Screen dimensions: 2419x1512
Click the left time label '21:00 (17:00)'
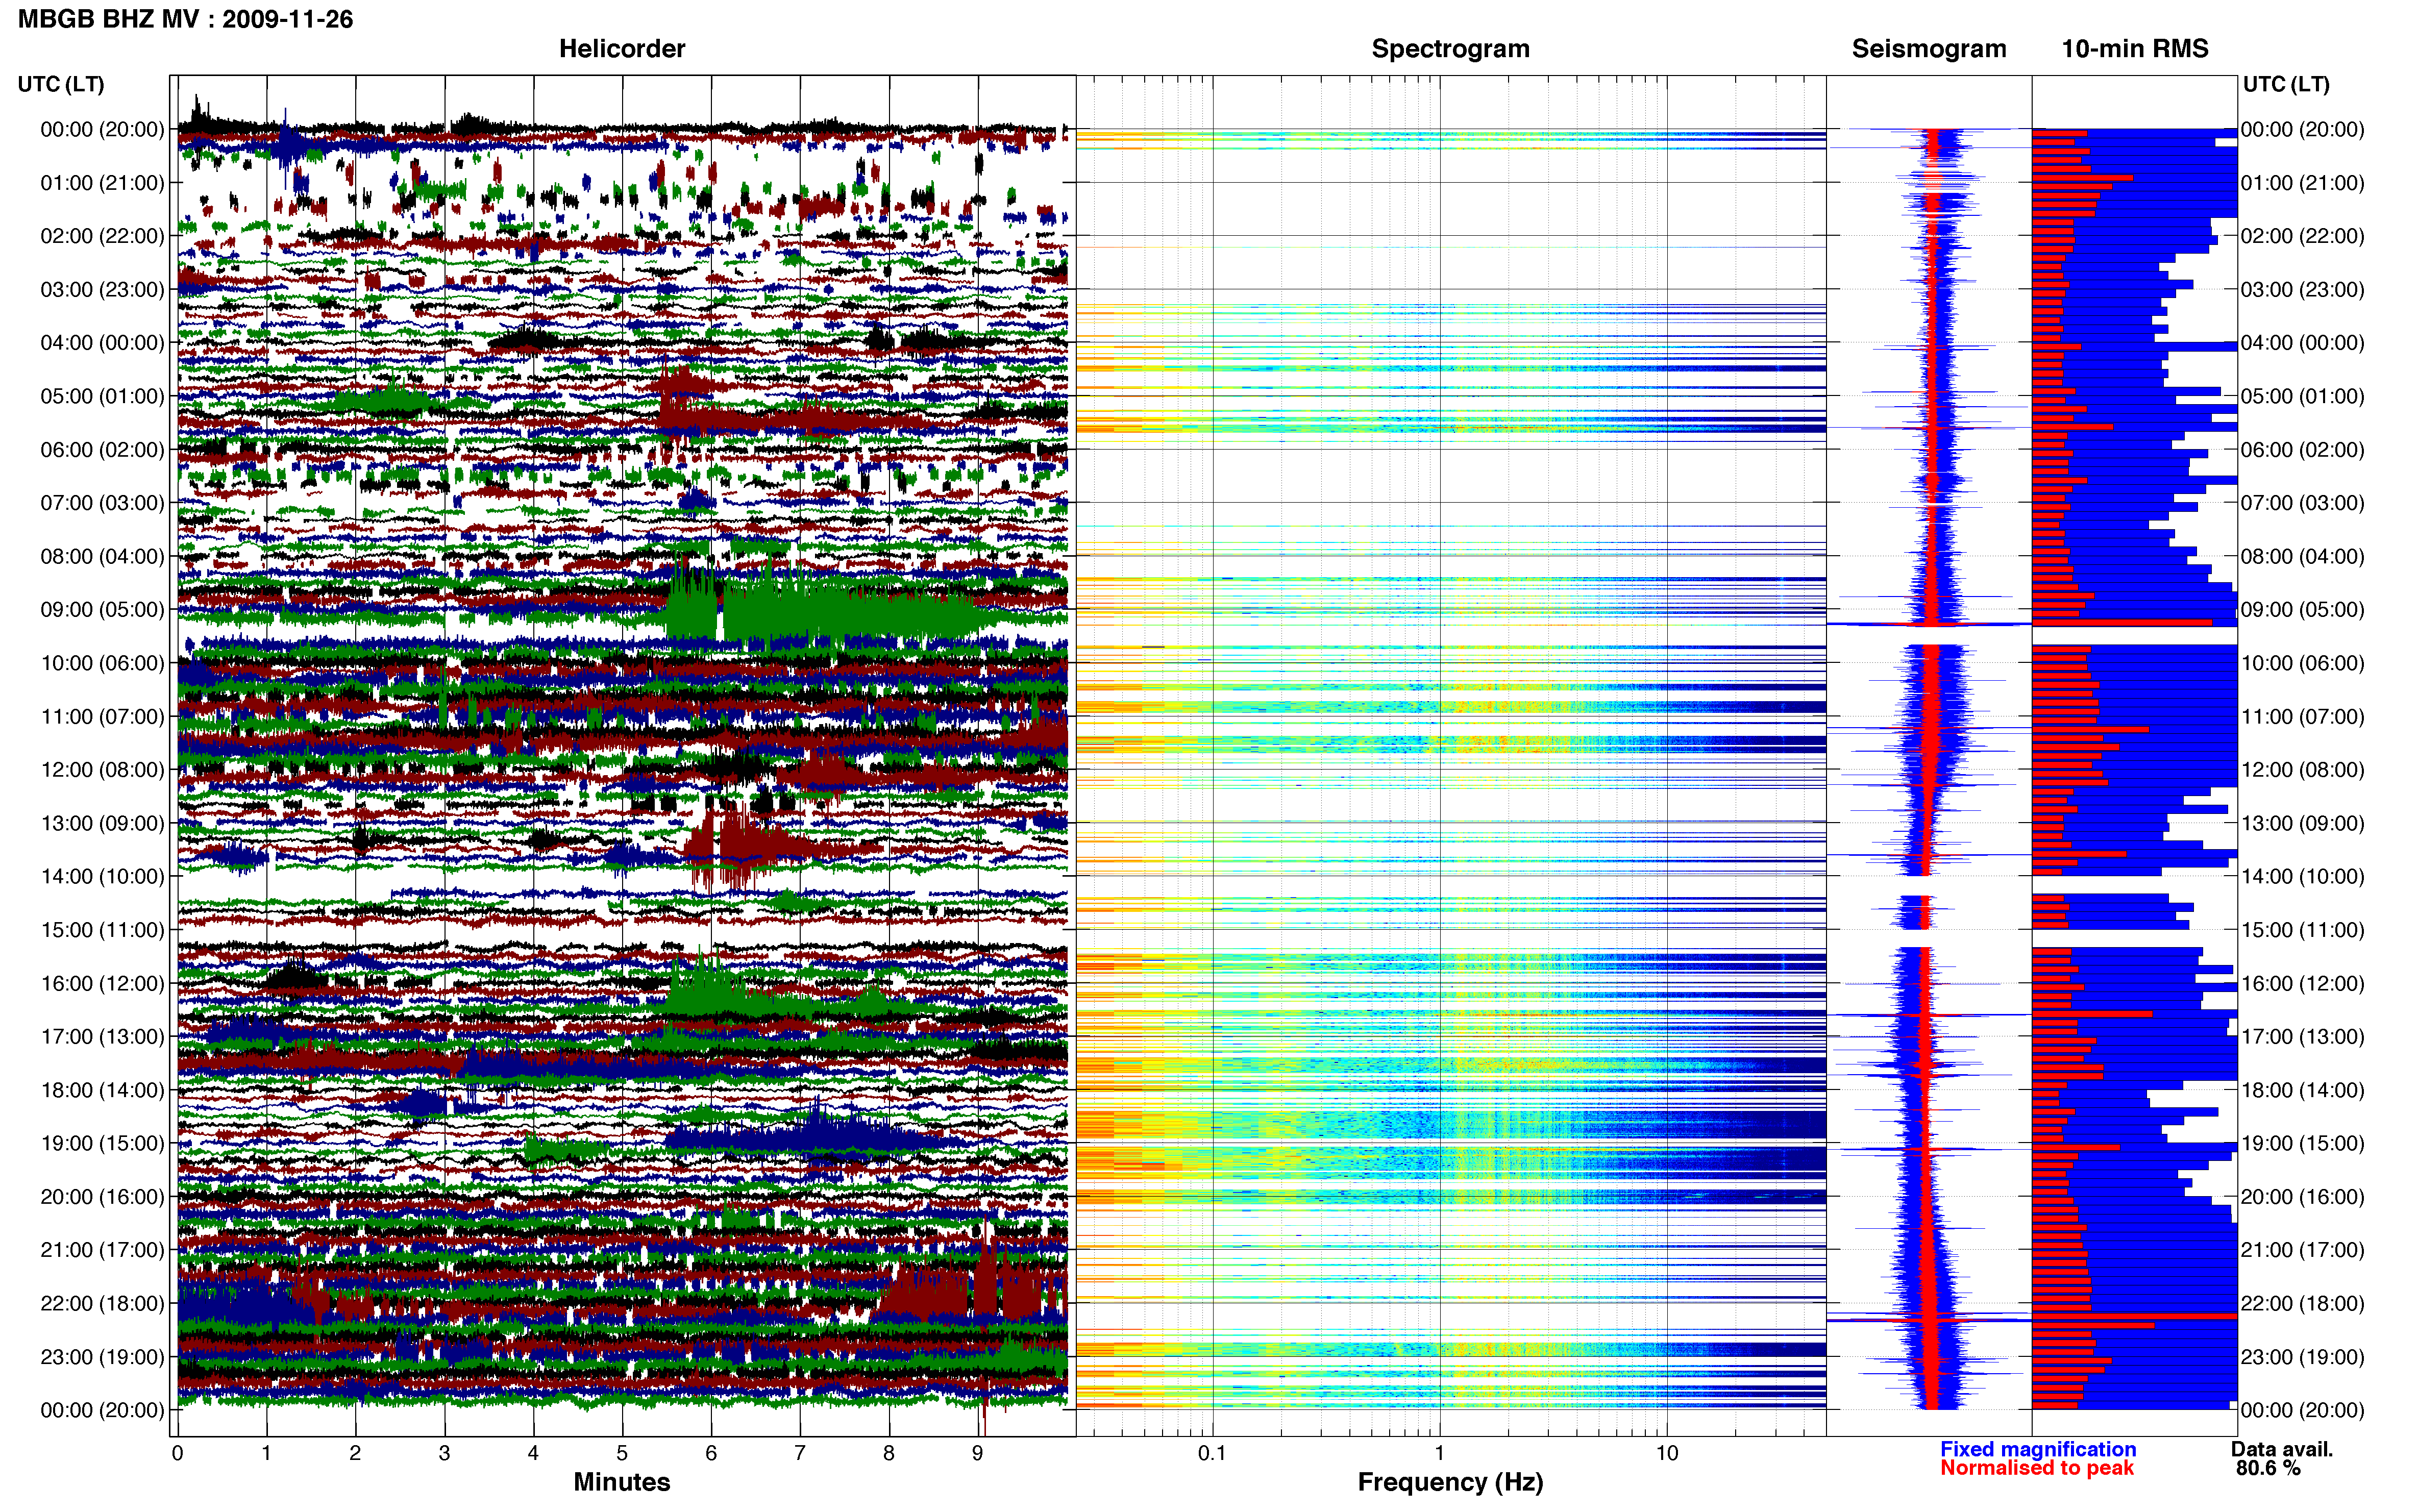(102, 1250)
